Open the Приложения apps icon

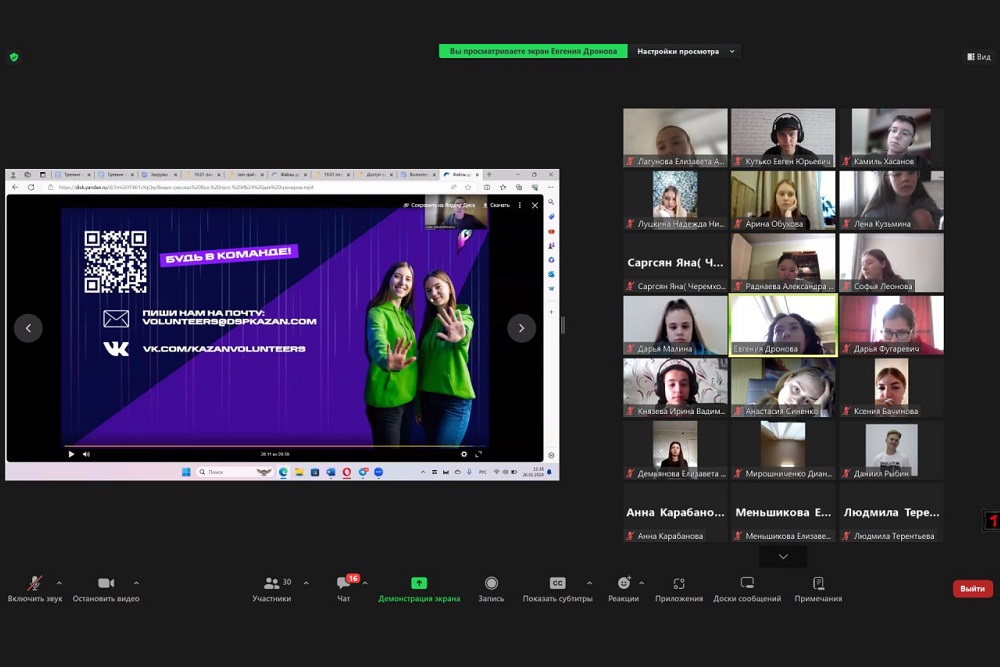[x=679, y=583]
